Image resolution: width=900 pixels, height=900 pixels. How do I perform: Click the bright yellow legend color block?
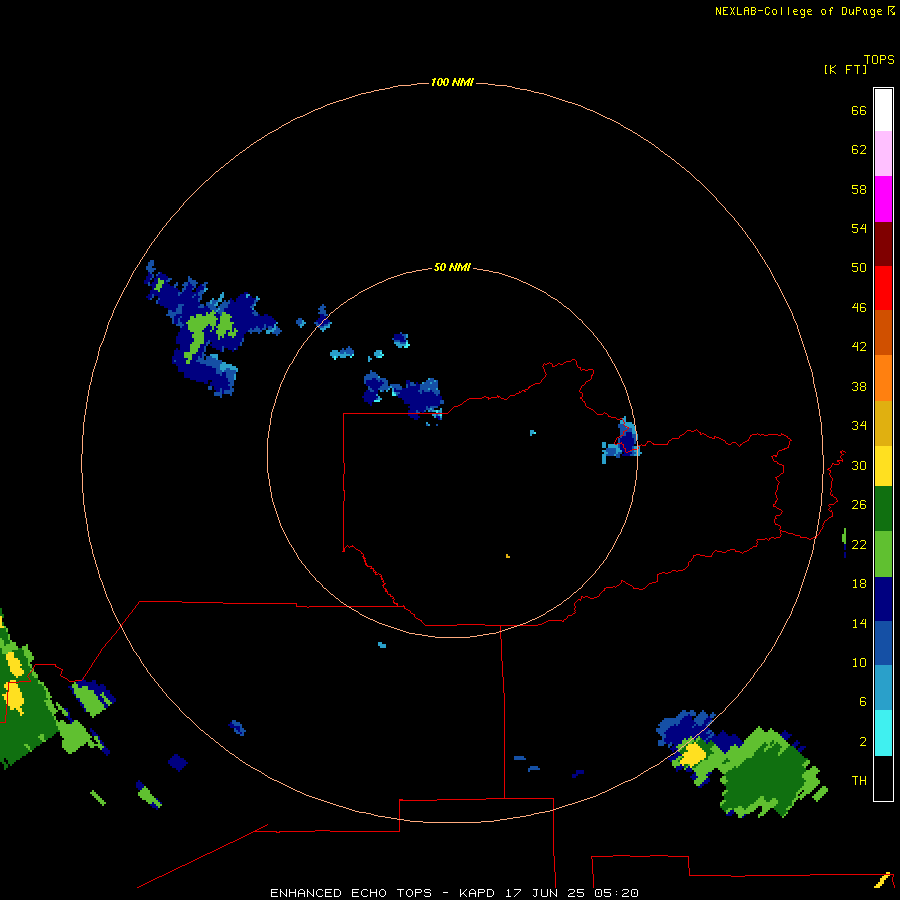[883, 466]
